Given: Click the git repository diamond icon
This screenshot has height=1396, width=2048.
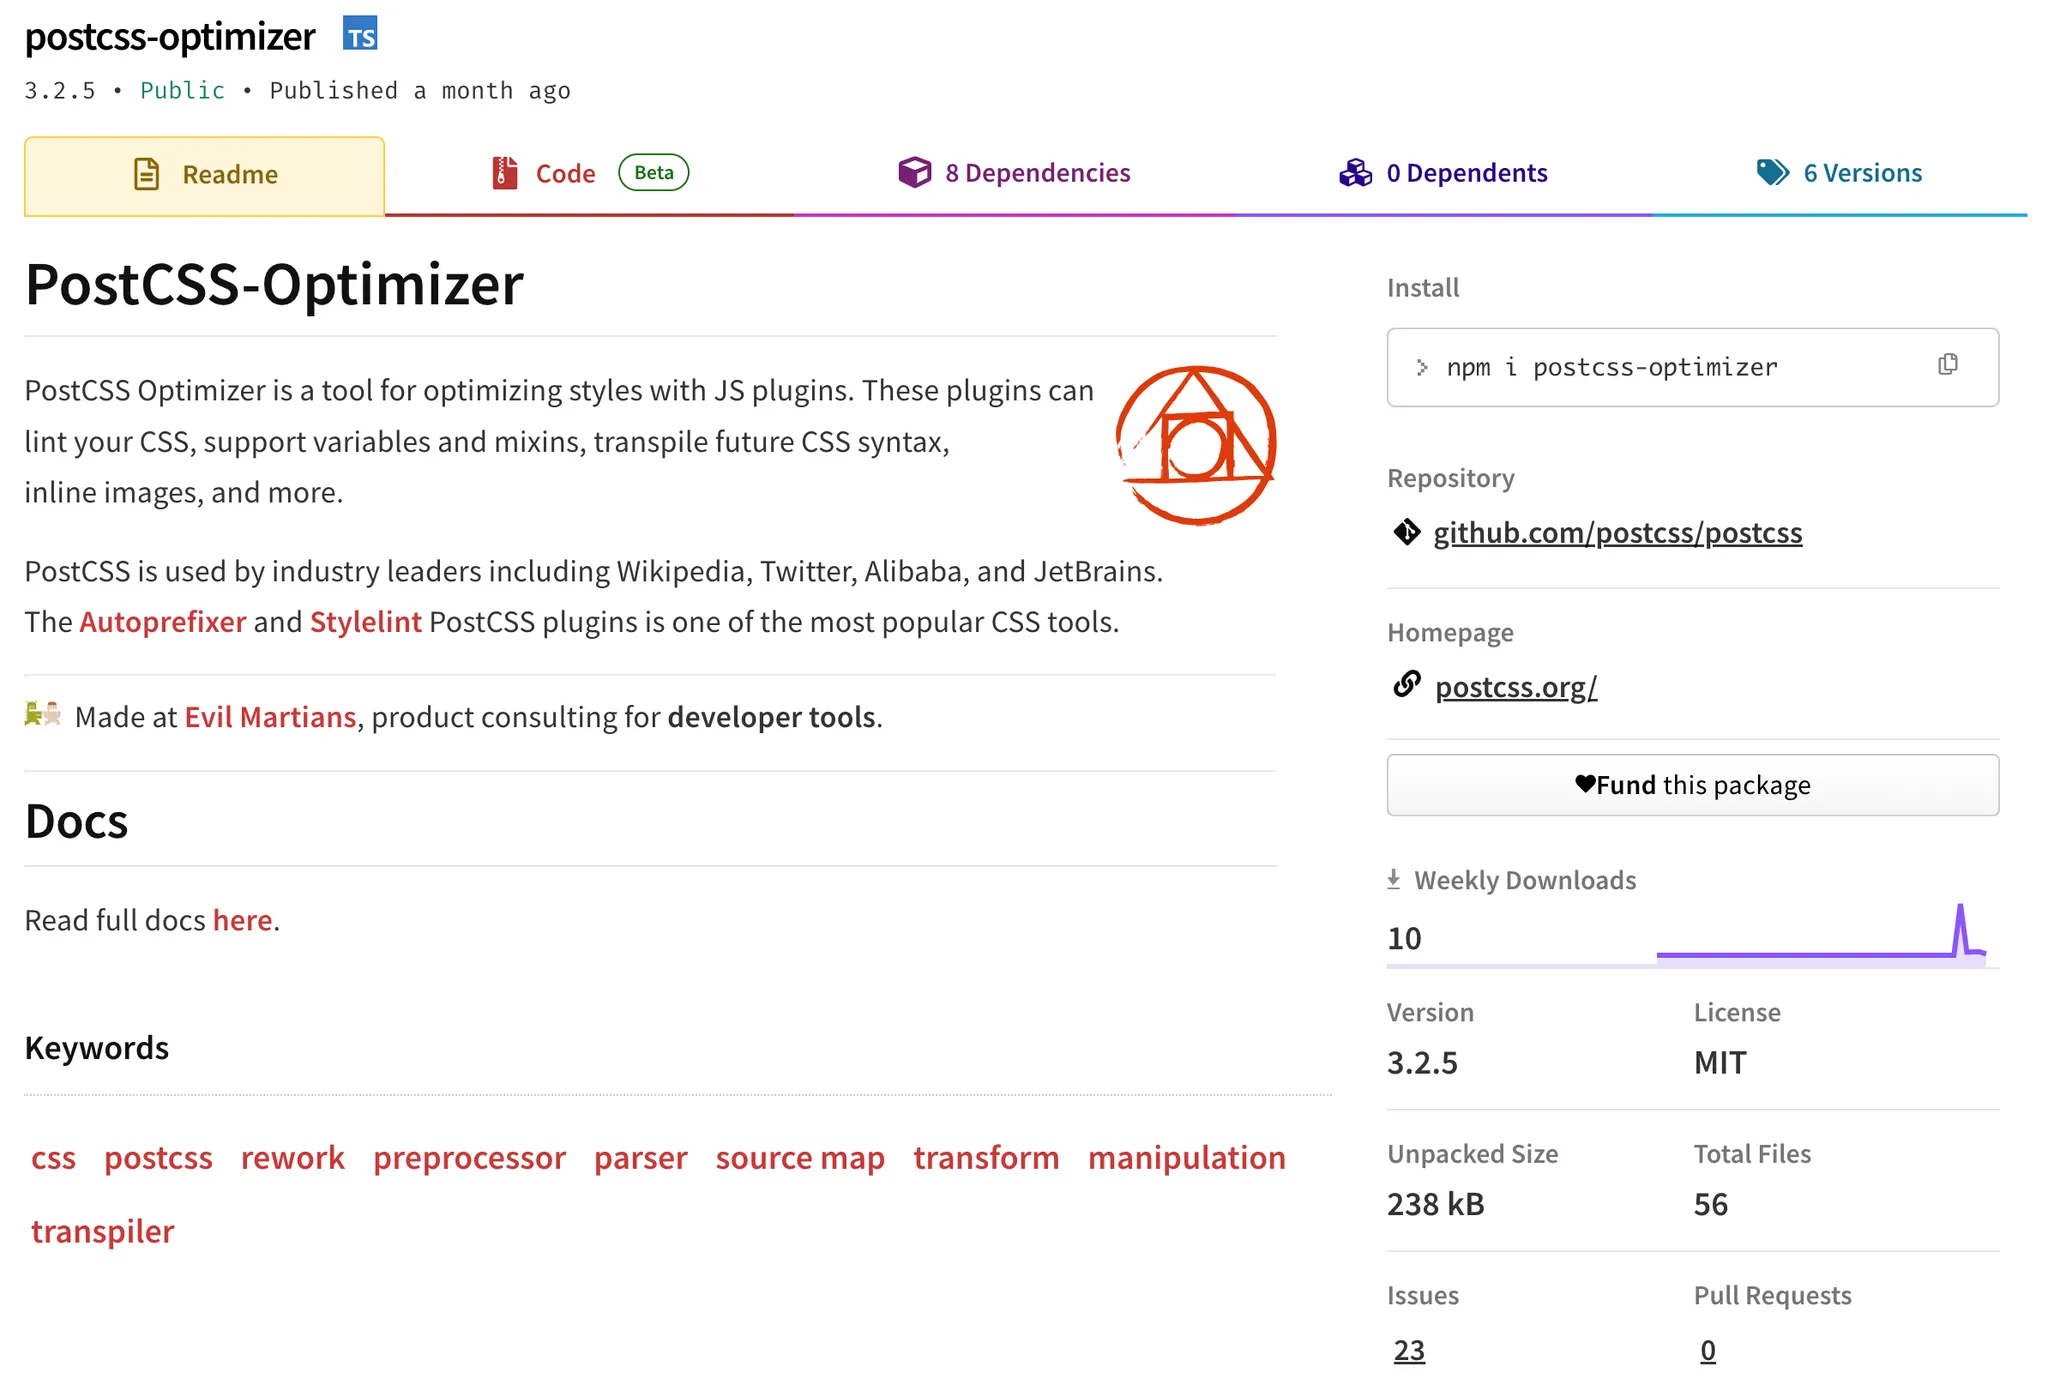Looking at the screenshot, I should [x=1406, y=532].
